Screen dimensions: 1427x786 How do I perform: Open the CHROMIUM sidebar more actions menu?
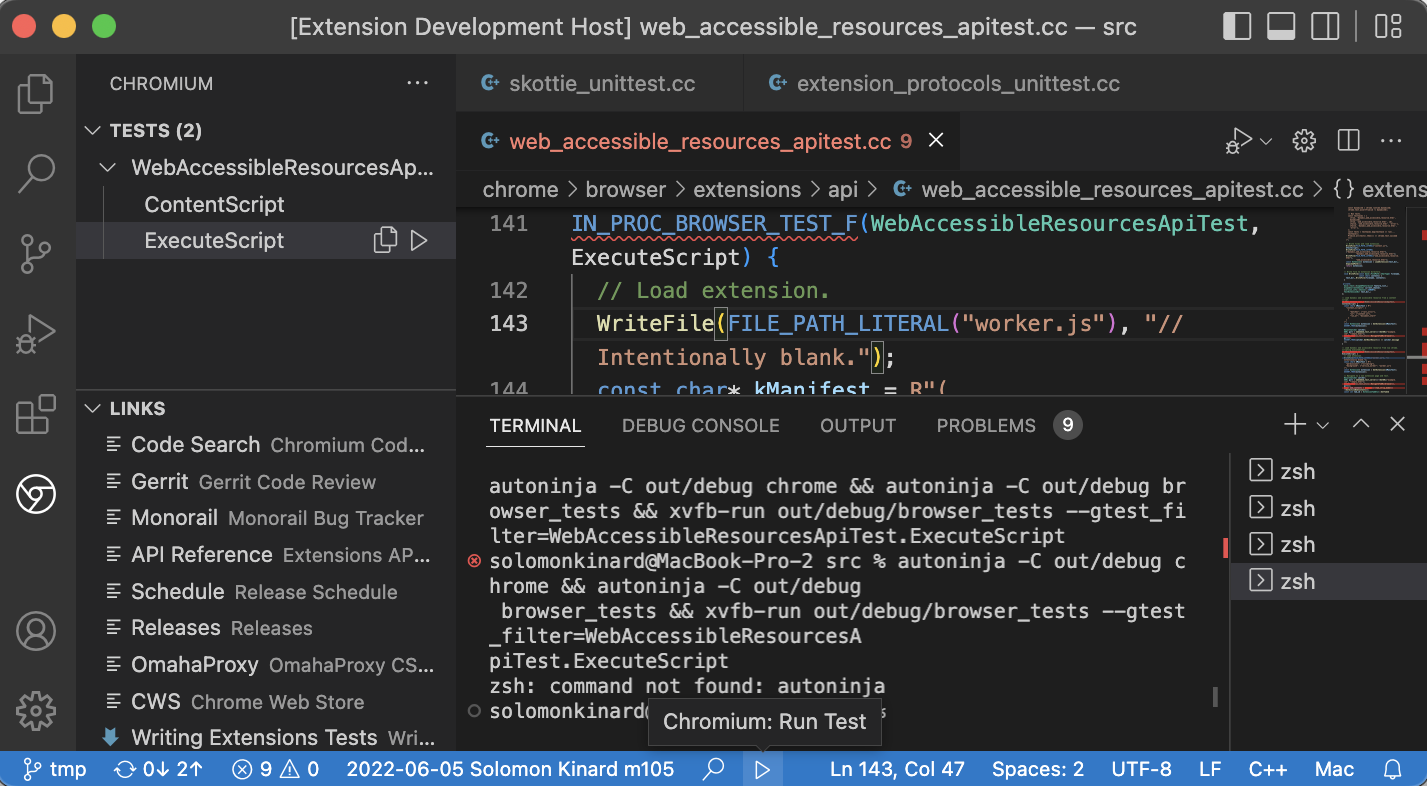(418, 83)
